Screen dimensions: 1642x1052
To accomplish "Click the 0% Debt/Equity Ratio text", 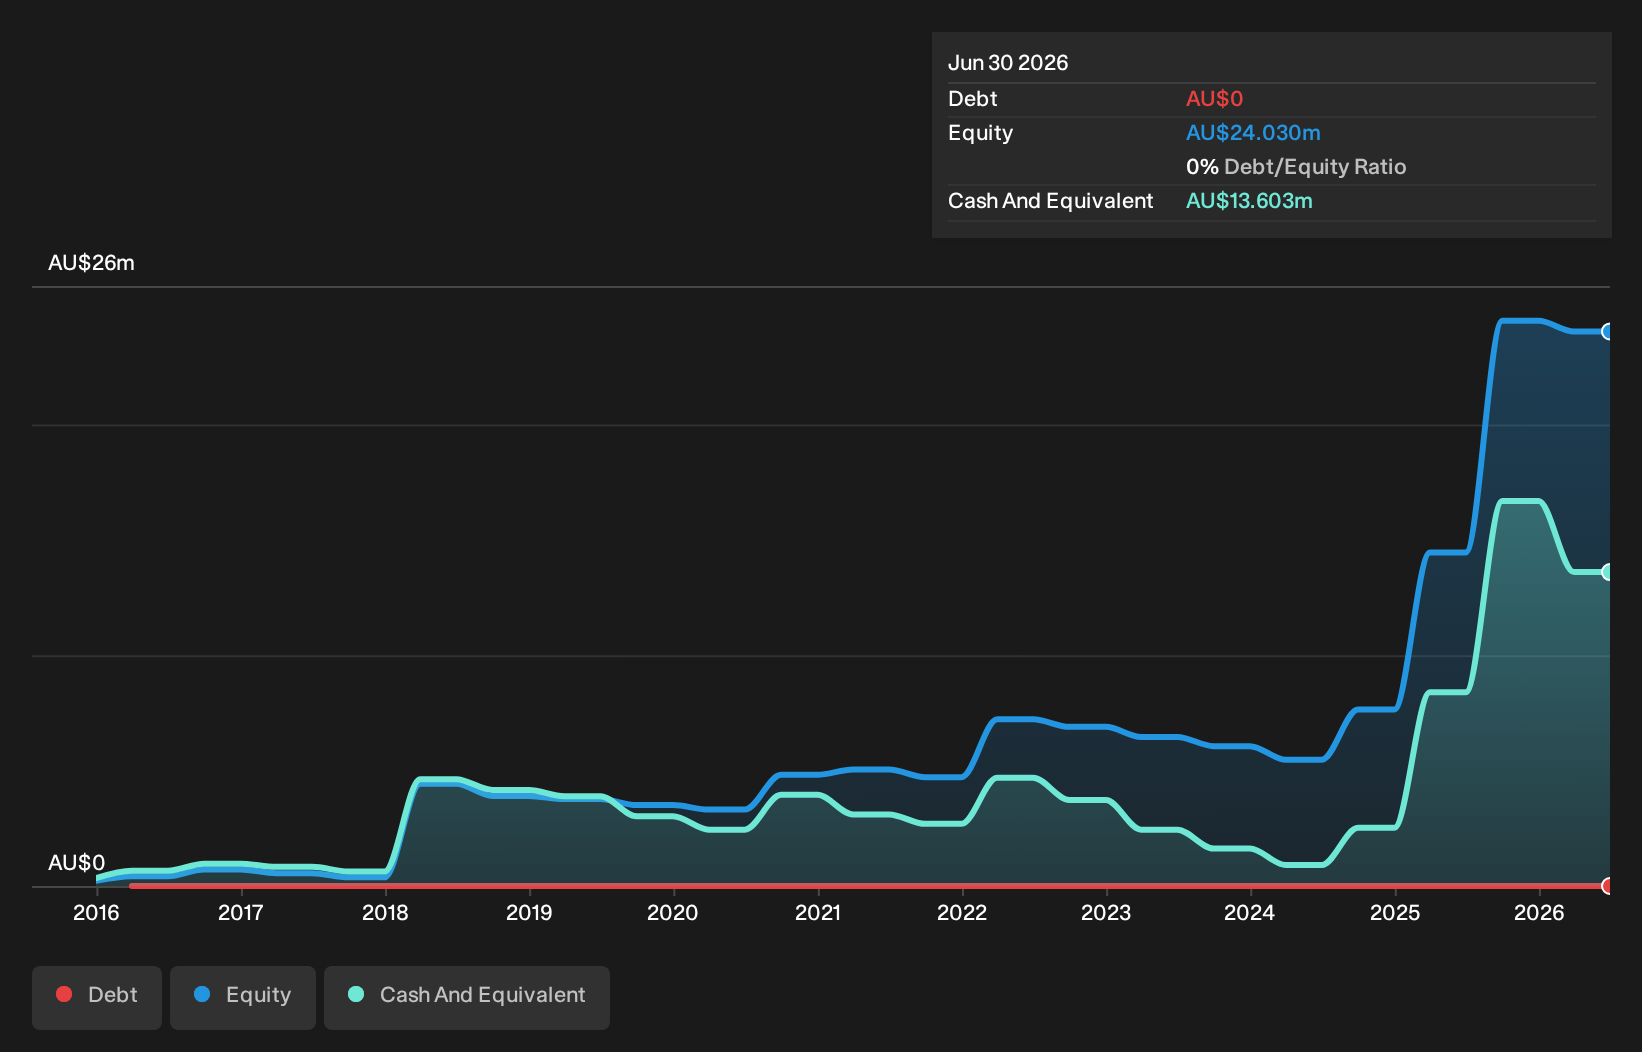I will pos(1296,167).
